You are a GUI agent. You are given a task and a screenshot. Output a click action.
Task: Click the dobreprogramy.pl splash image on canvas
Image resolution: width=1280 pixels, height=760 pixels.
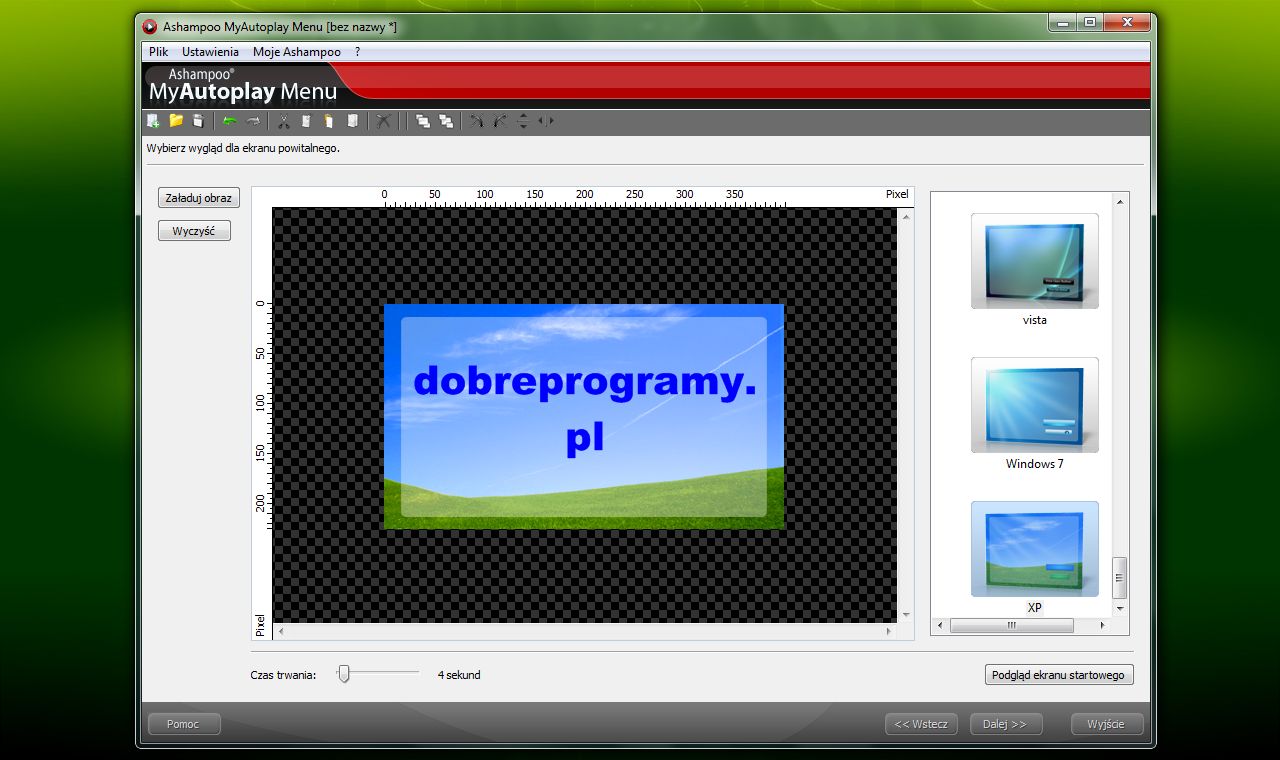pyautogui.click(x=584, y=416)
